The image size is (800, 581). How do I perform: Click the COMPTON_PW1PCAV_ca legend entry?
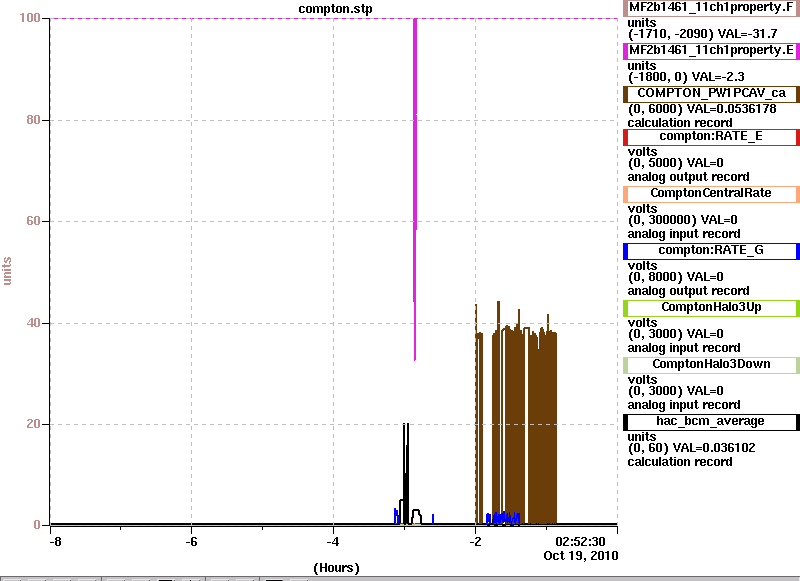tap(711, 93)
